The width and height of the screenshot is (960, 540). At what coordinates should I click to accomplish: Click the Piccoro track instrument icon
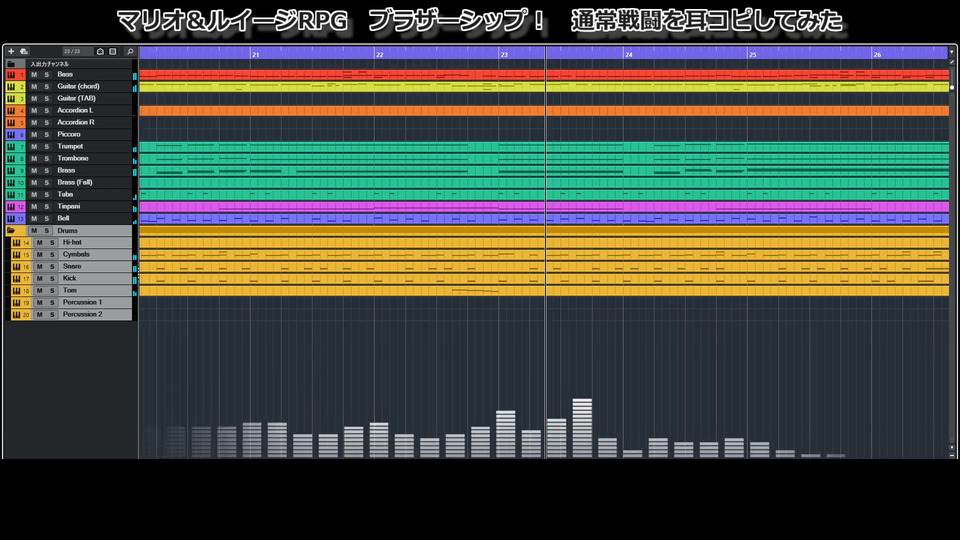point(11,135)
